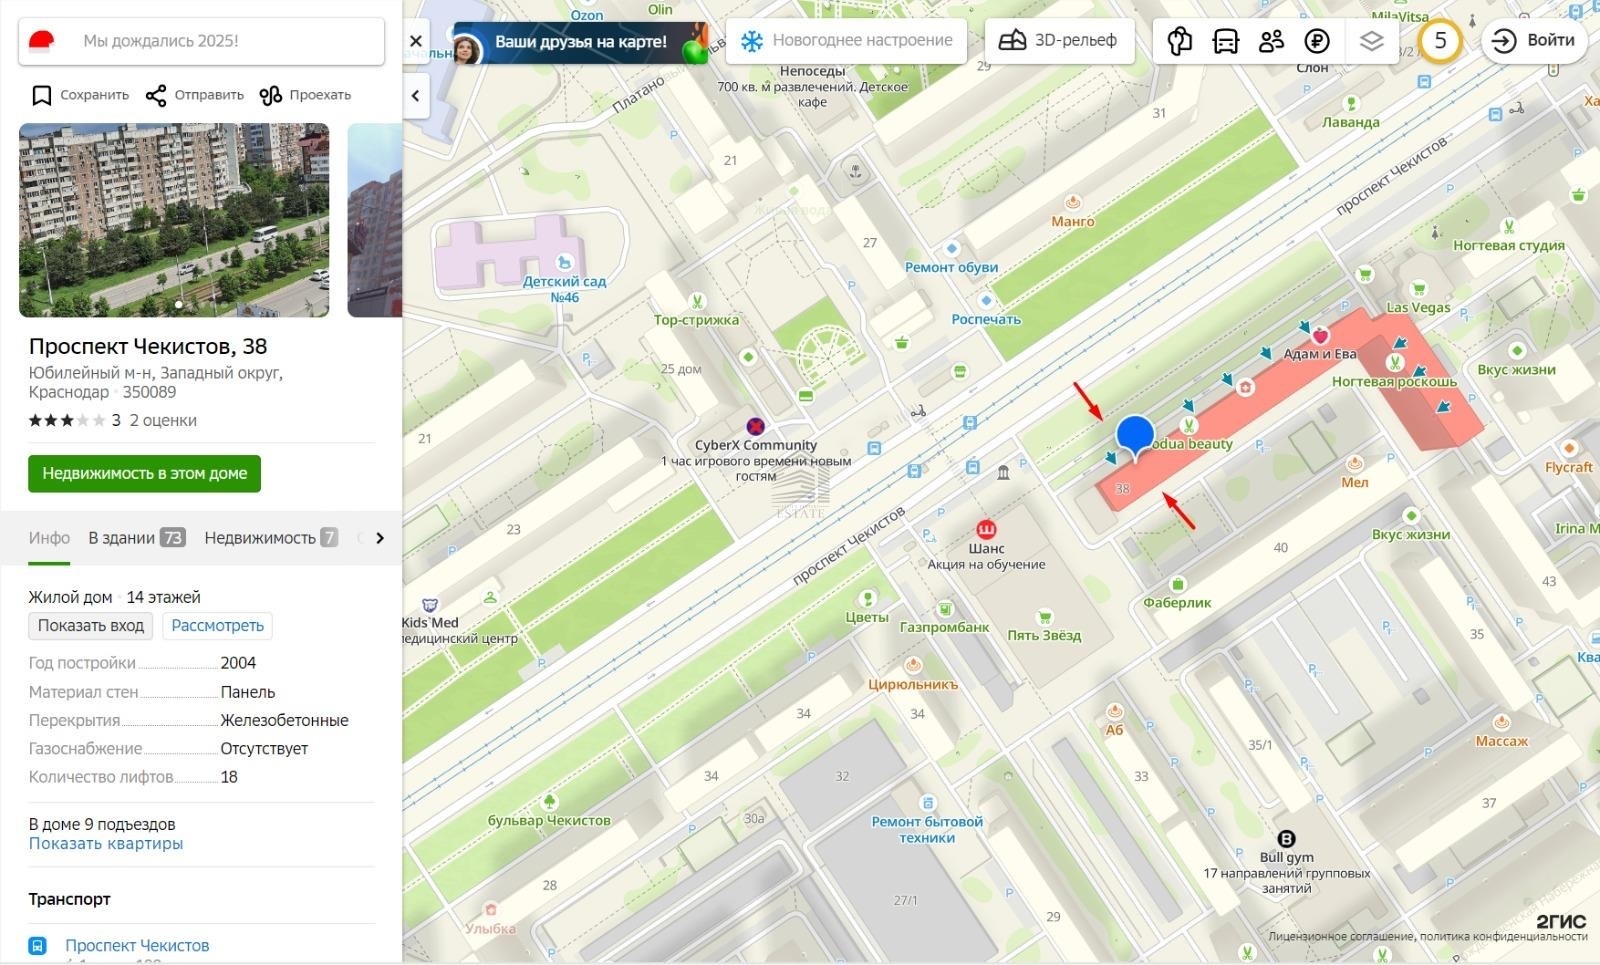Screen dimensions: 1600x965
Task: Open the ruble price layer icon
Action: (x=1317, y=41)
